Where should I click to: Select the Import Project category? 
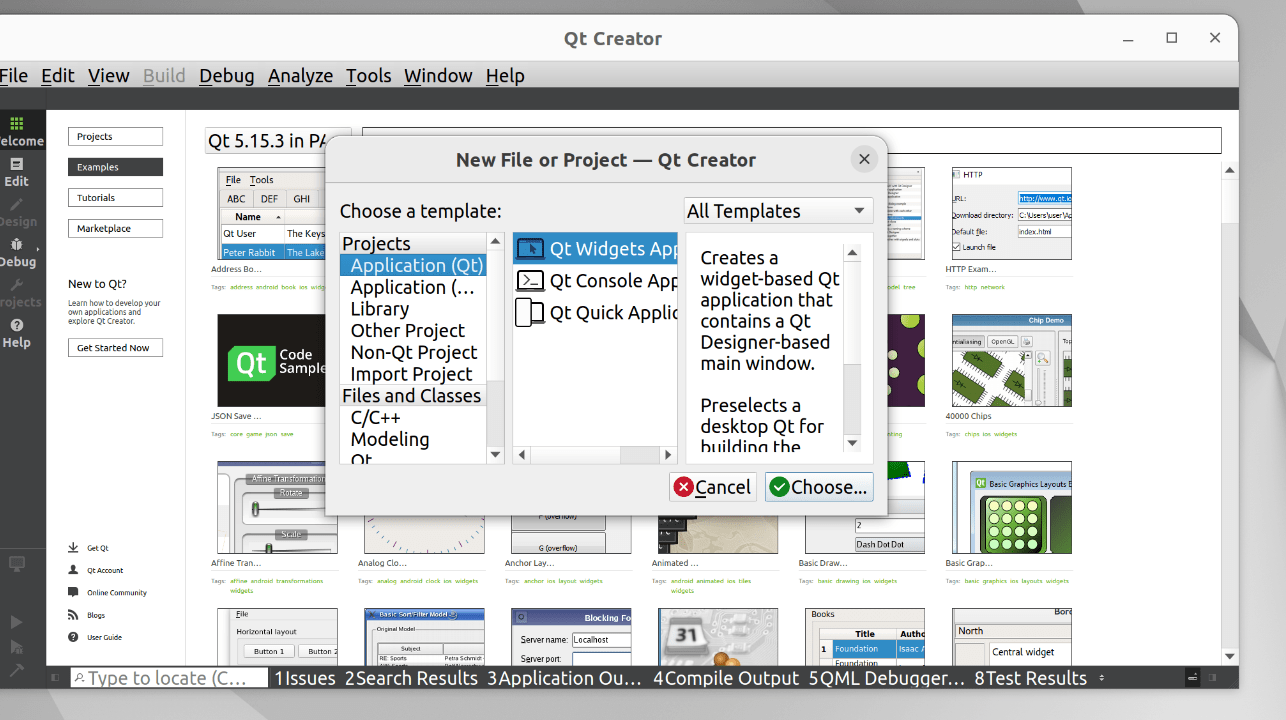(x=413, y=374)
